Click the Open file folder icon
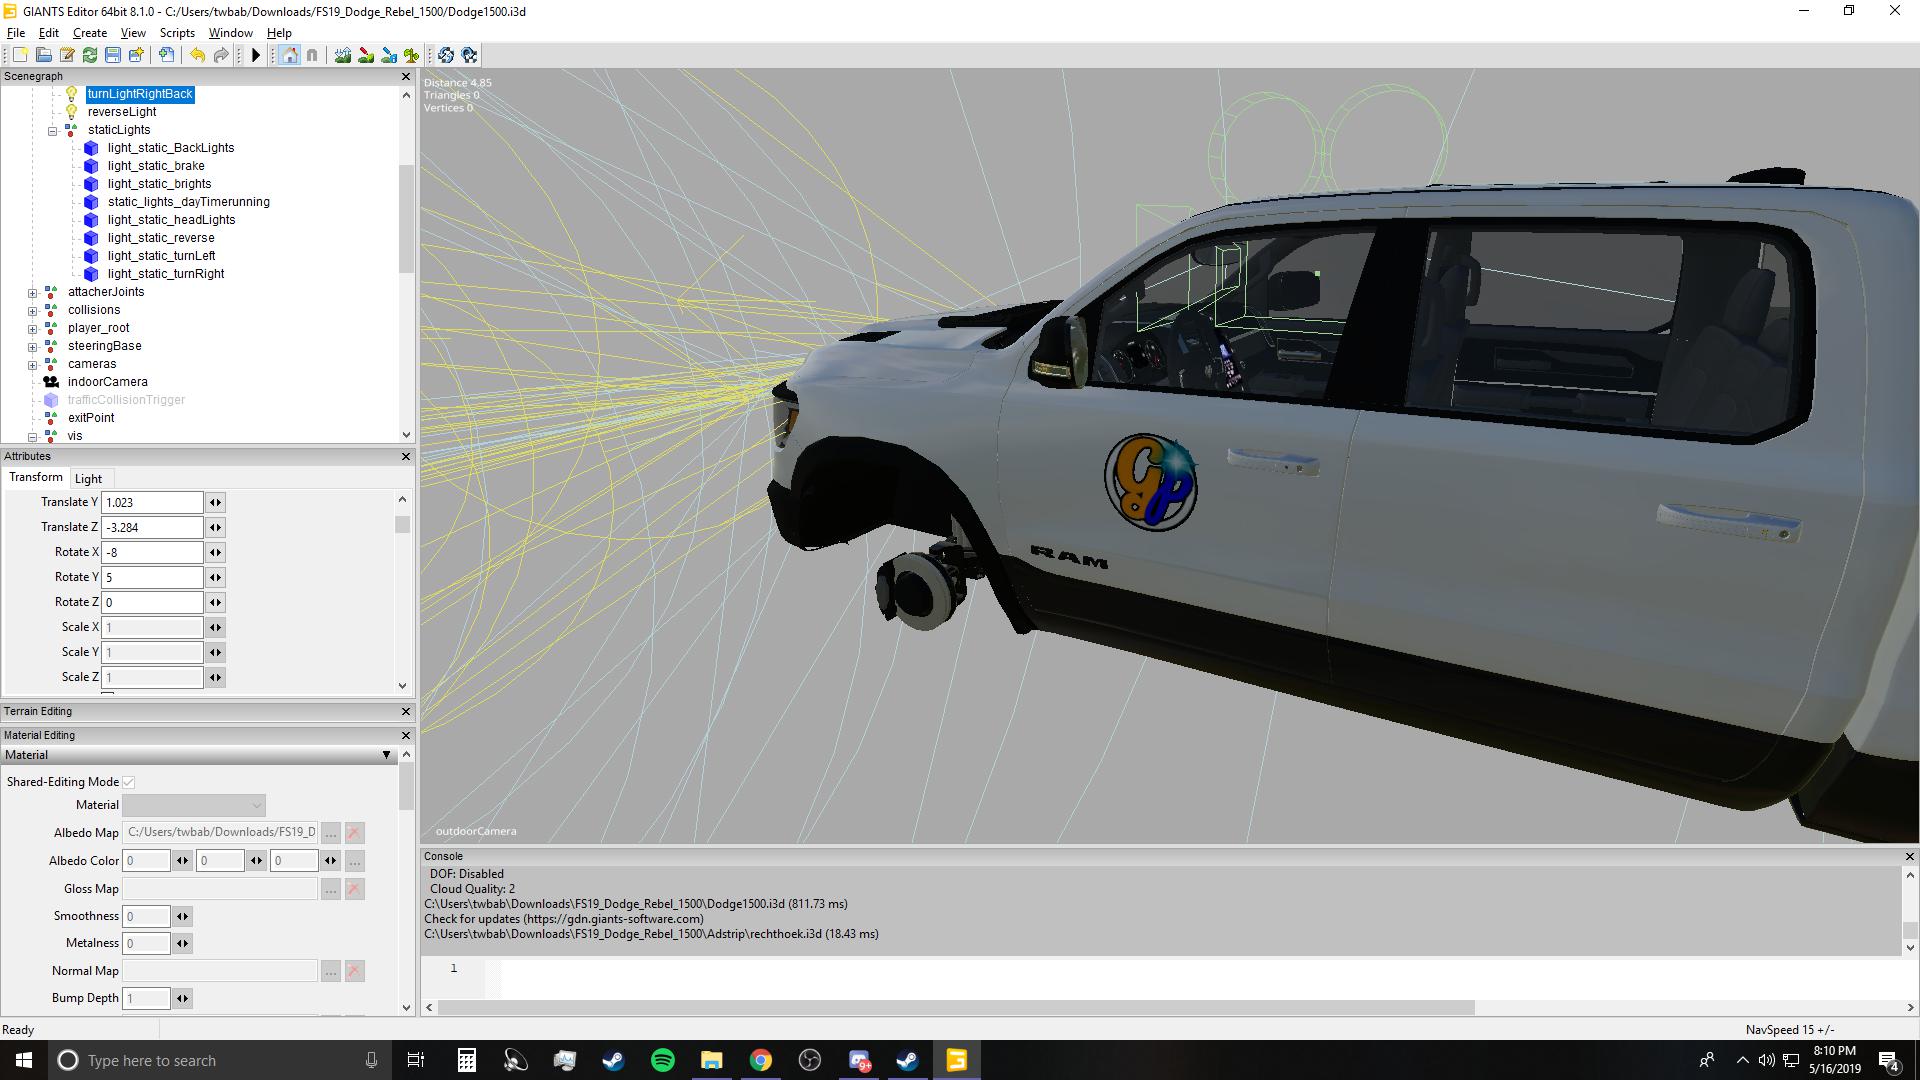This screenshot has width=1920, height=1080. (x=44, y=55)
